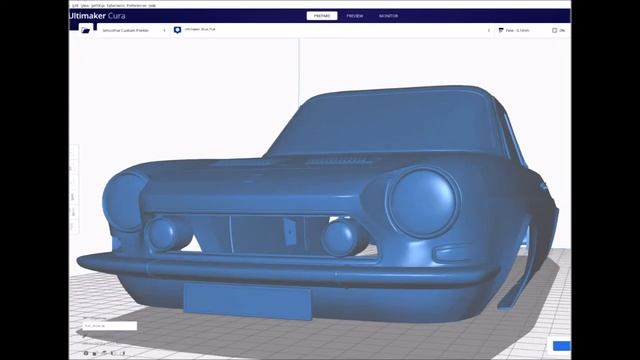
Task: Click the Fine profile layer-height icon
Action: click(501, 30)
